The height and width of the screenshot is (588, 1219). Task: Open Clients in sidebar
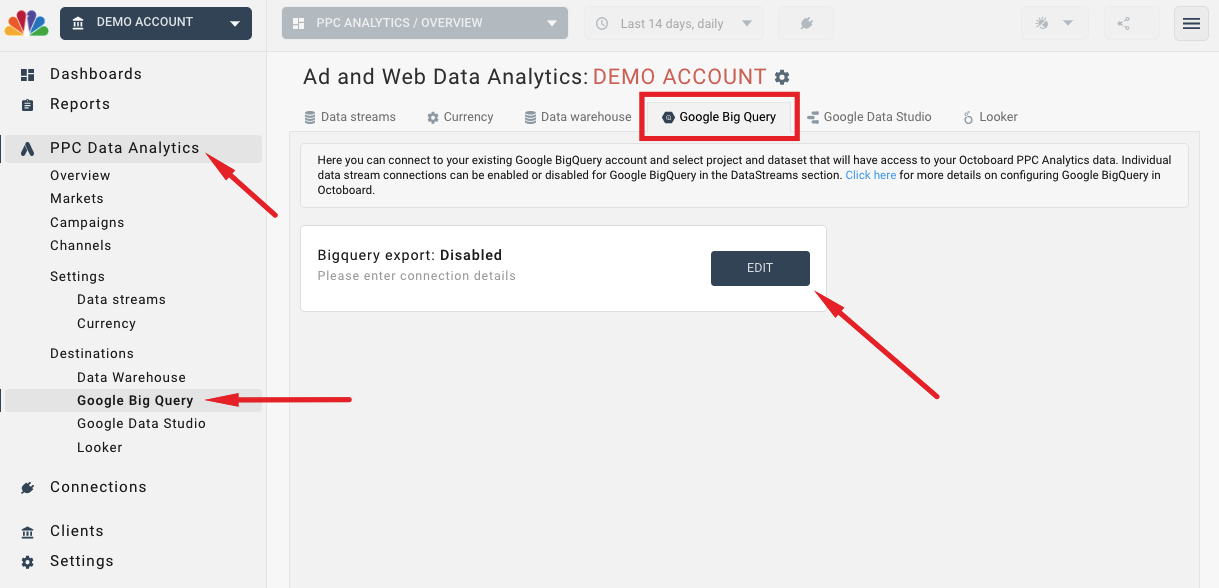point(77,531)
